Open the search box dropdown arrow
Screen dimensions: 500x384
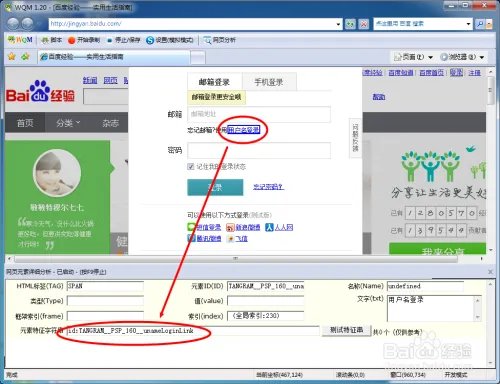coord(468,24)
